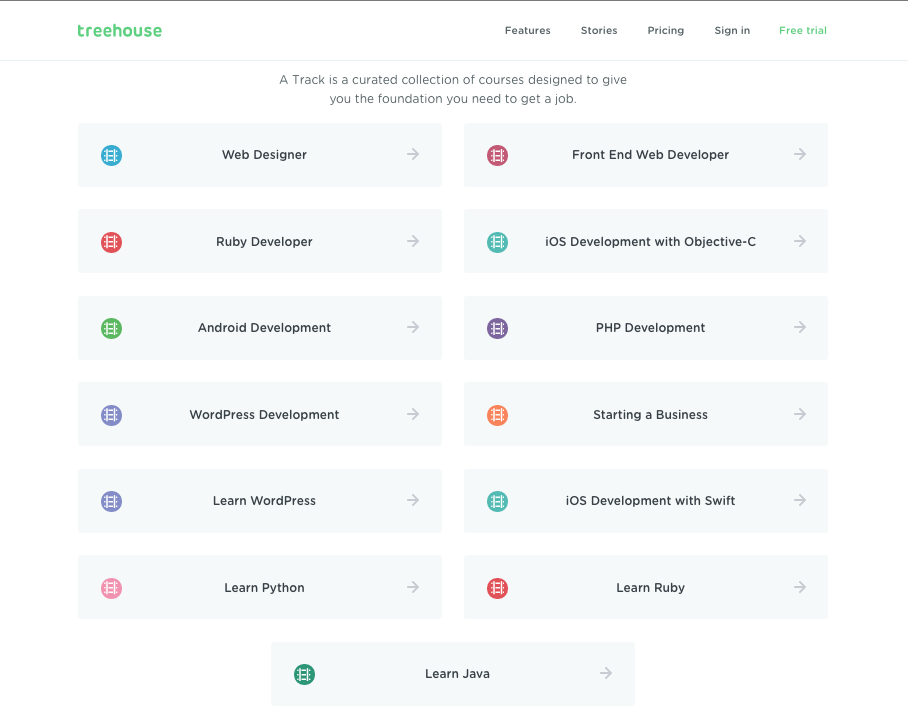Click the treehouse logo
The height and width of the screenshot is (706, 908).
(x=119, y=31)
